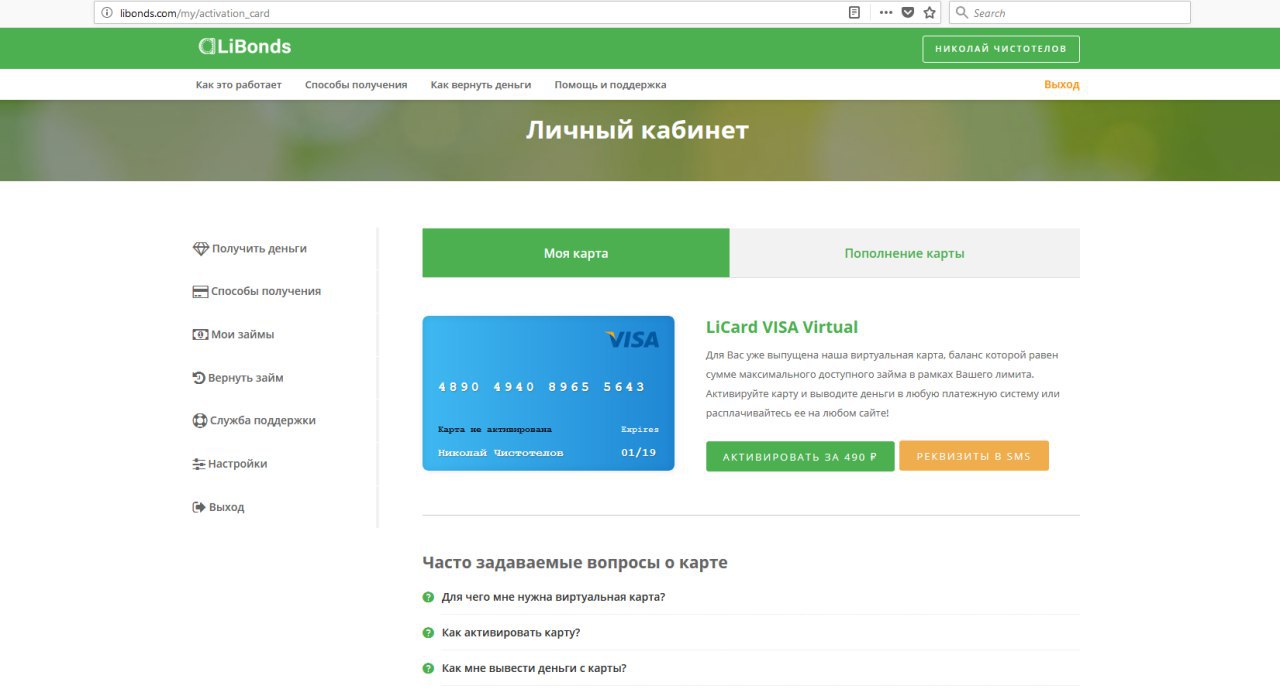Click the history icon beside Вернуть займ
Viewport: 1280px width, 696px height.
click(x=199, y=378)
